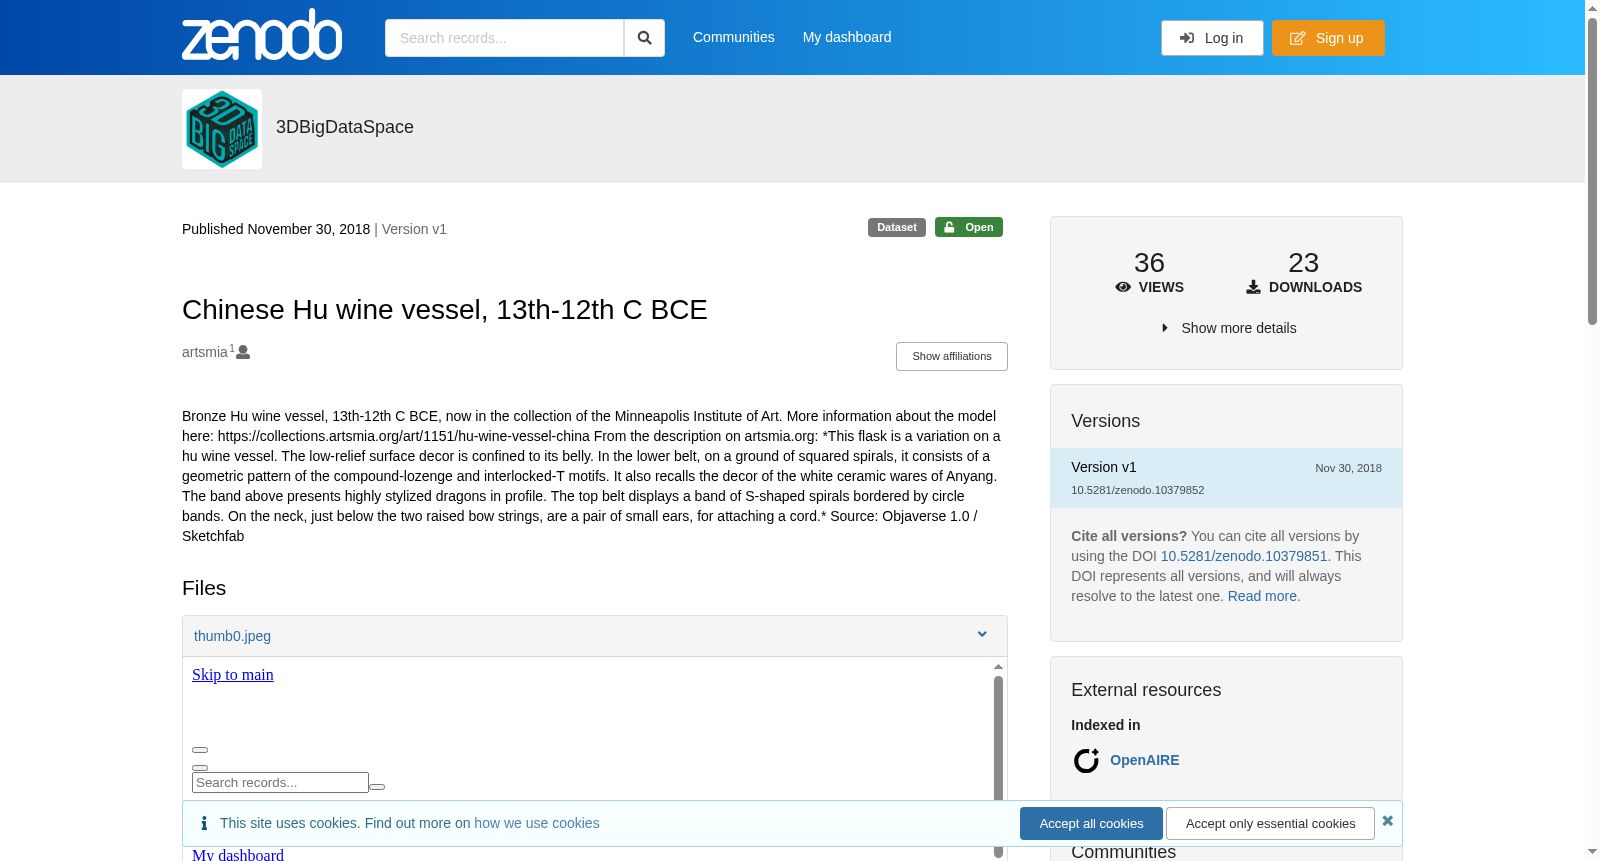
Task: Click the magnifier search button in header
Action: [x=644, y=38]
